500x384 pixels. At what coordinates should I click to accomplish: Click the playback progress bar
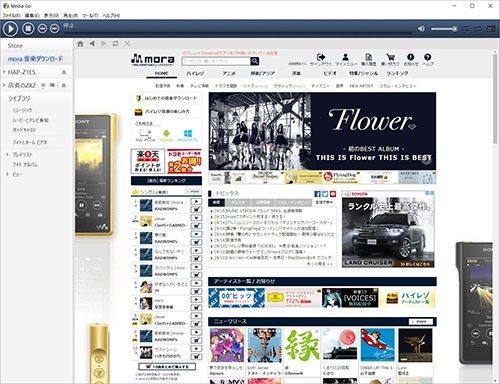237,32
